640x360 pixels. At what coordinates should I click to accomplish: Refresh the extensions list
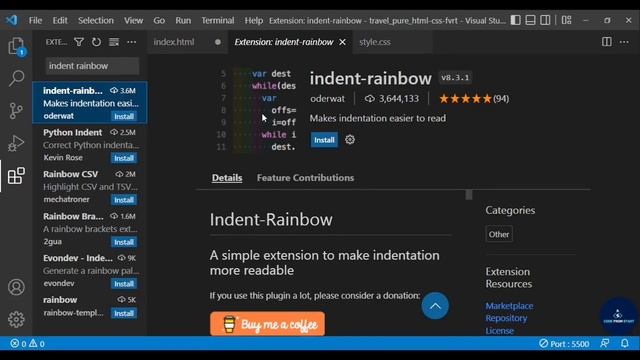96,42
